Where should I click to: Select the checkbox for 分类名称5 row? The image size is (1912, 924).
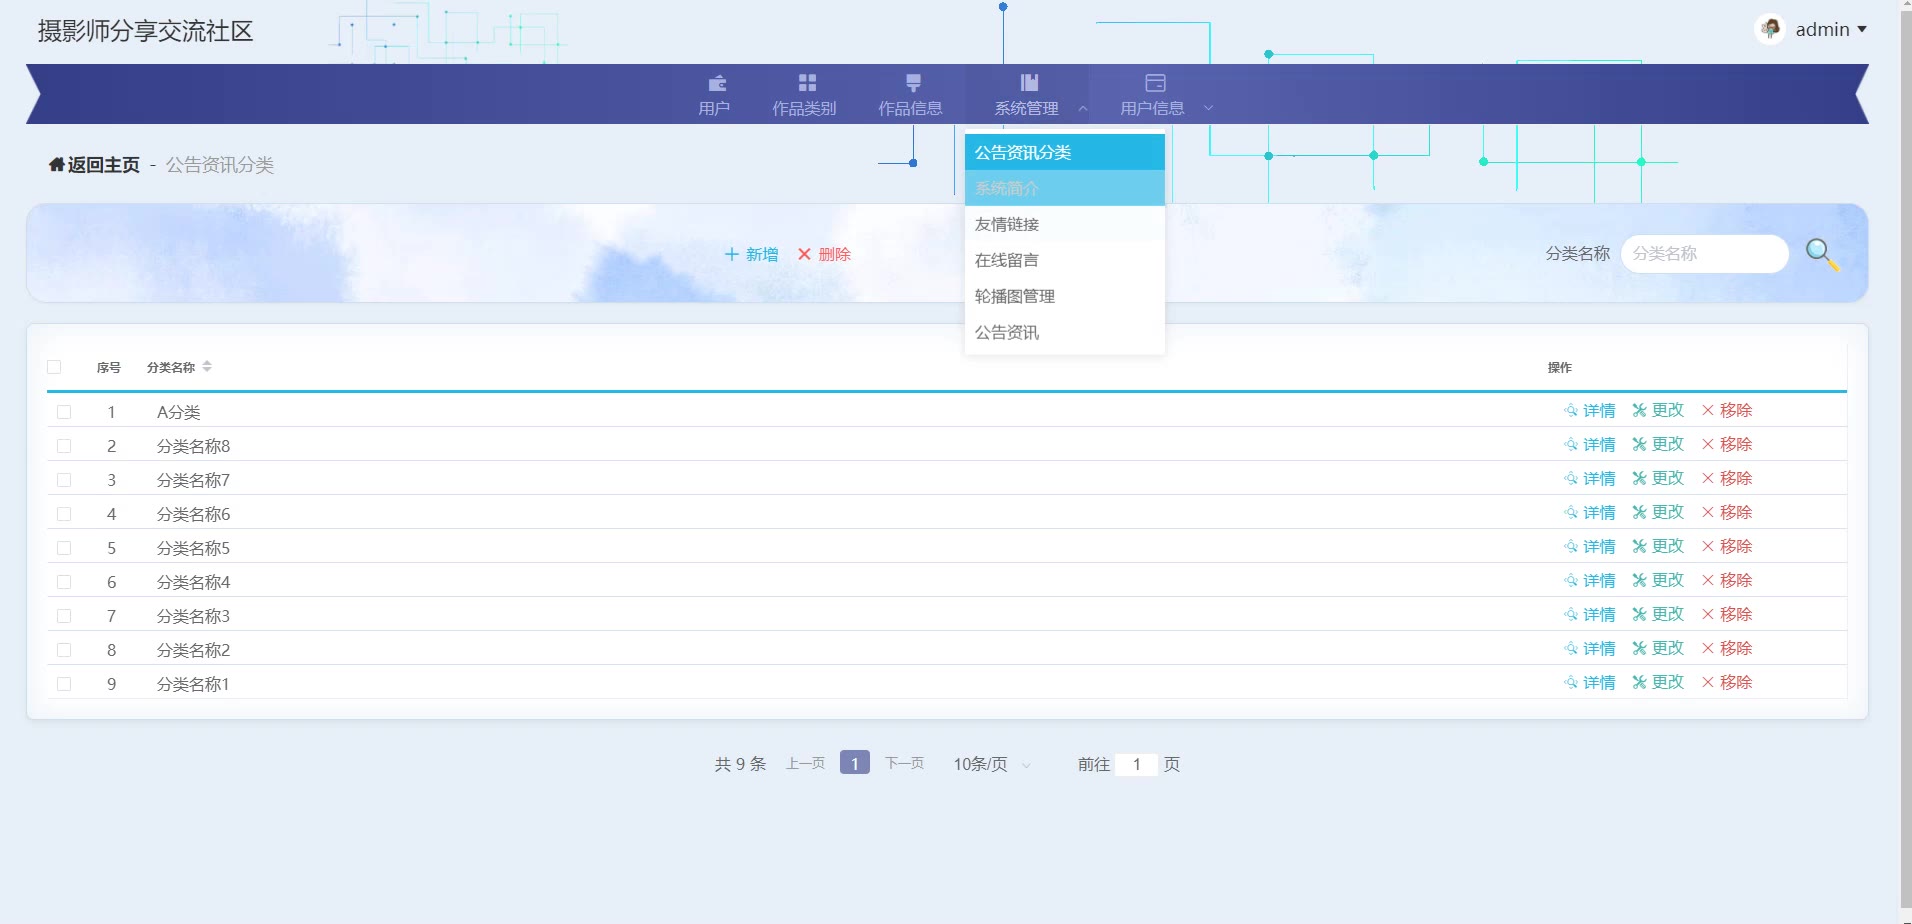coord(64,548)
